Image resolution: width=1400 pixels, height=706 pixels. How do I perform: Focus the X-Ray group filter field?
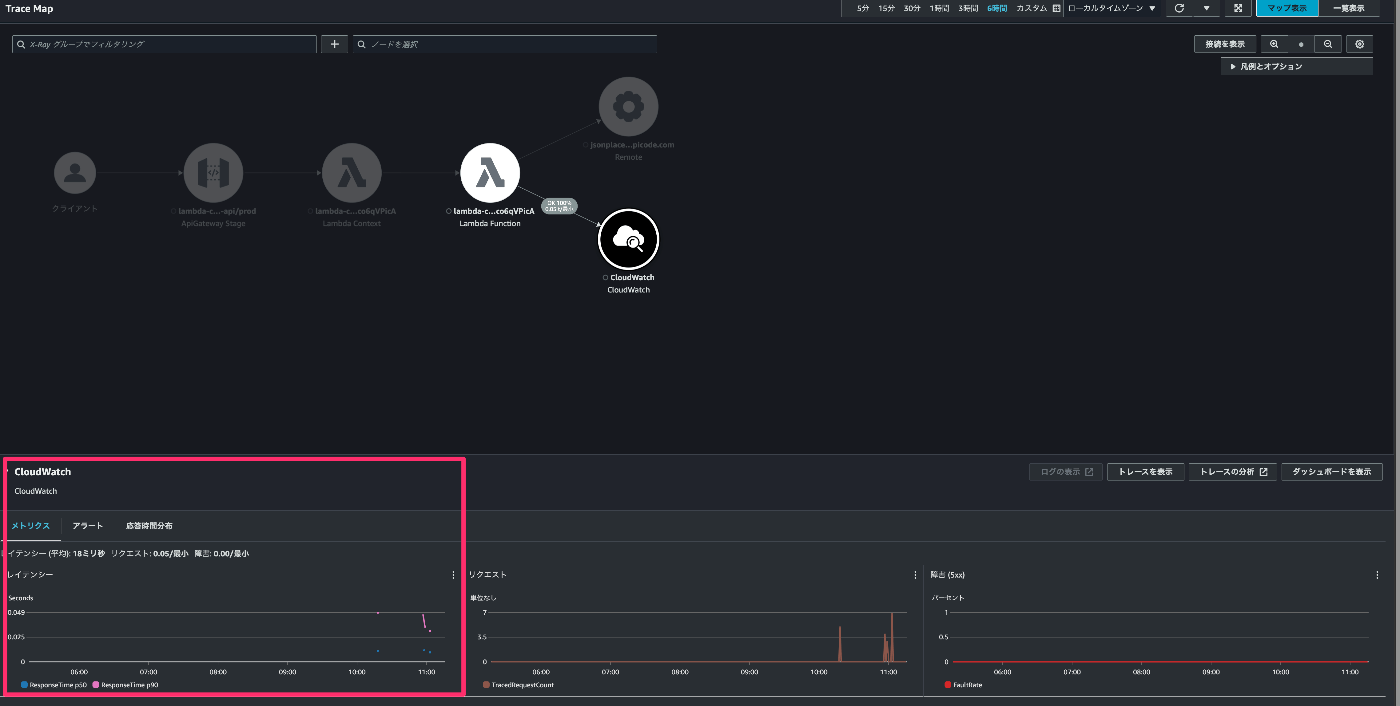(x=164, y=44)
